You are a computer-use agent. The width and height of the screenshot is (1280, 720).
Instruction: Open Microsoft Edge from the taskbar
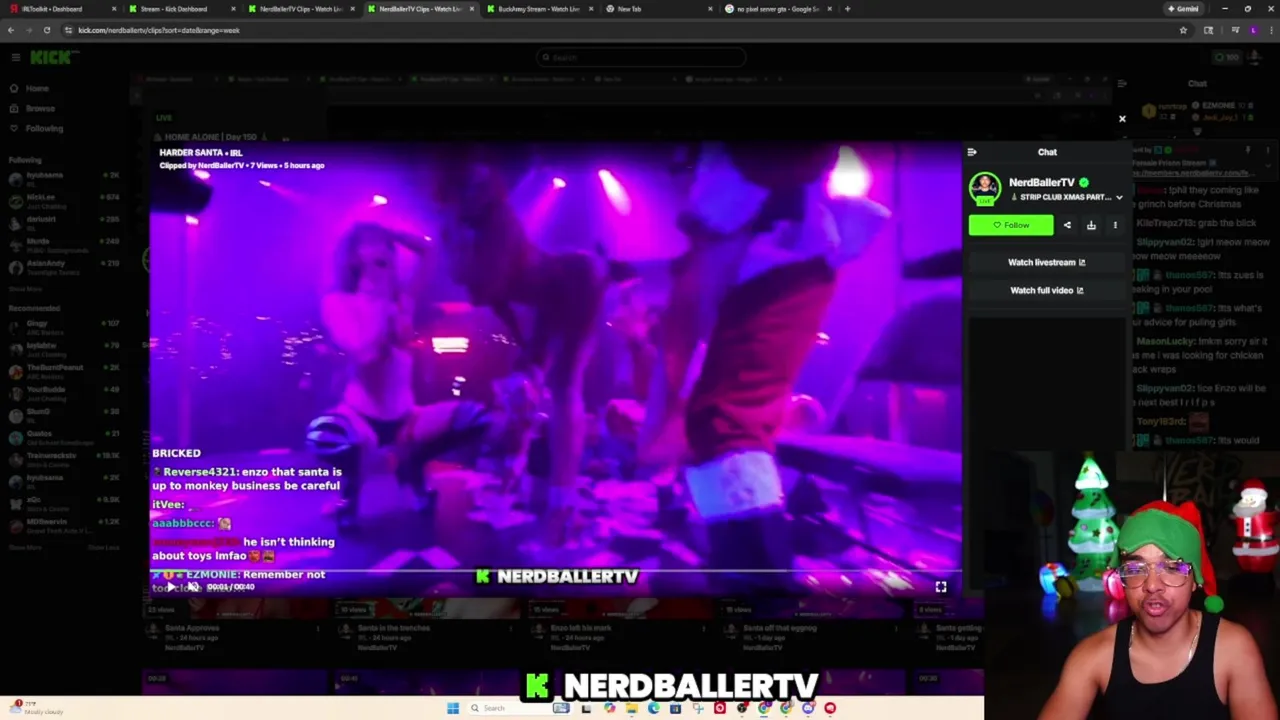pos(653,708)
